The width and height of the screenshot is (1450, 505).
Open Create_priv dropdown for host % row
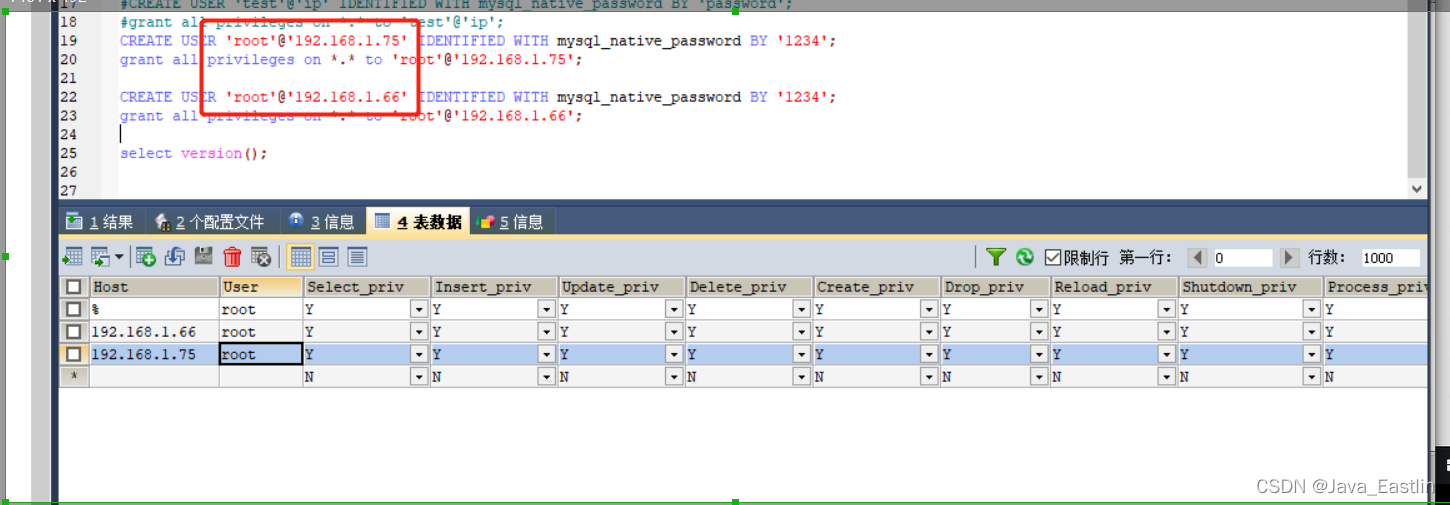coord(930,310)
